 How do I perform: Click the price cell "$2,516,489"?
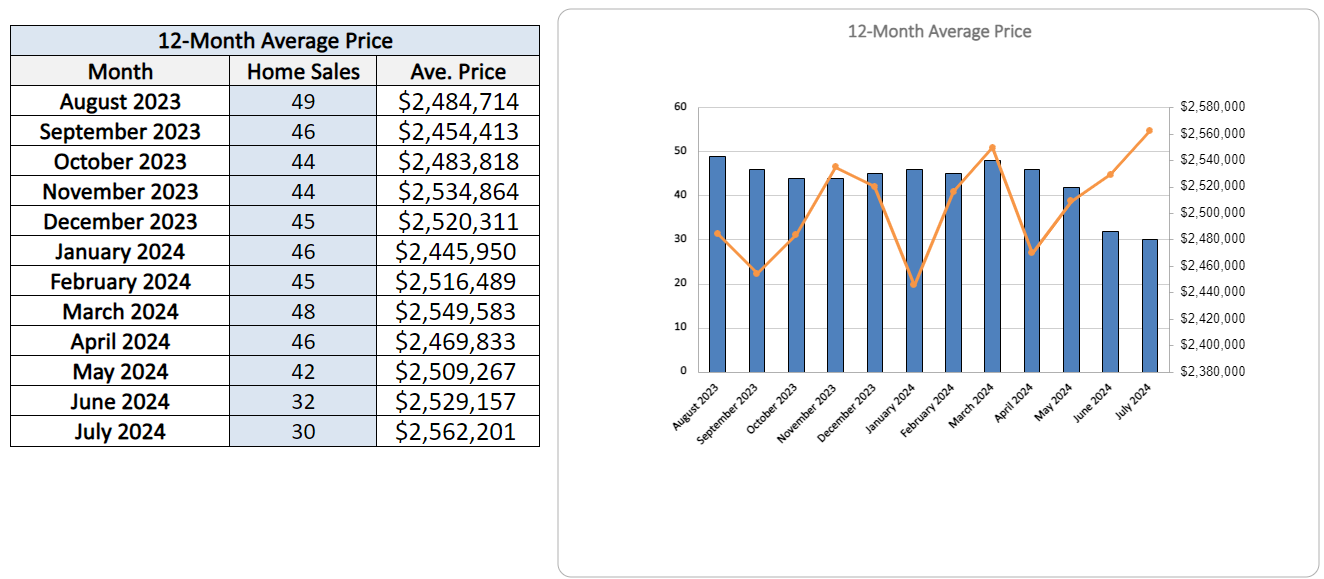(x=458, y=281)
